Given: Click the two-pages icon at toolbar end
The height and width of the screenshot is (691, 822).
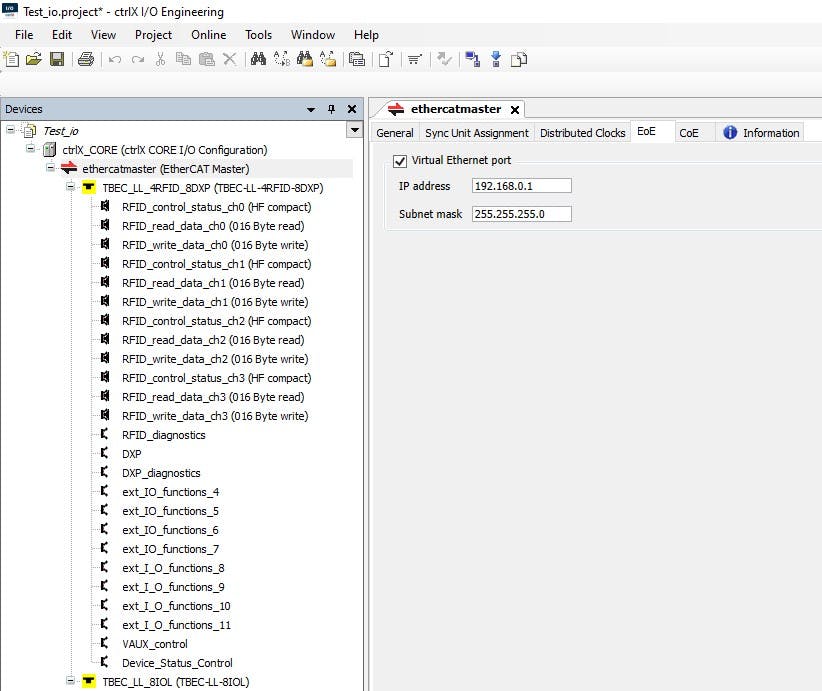Looking at the screenshot, I should 519,59.
